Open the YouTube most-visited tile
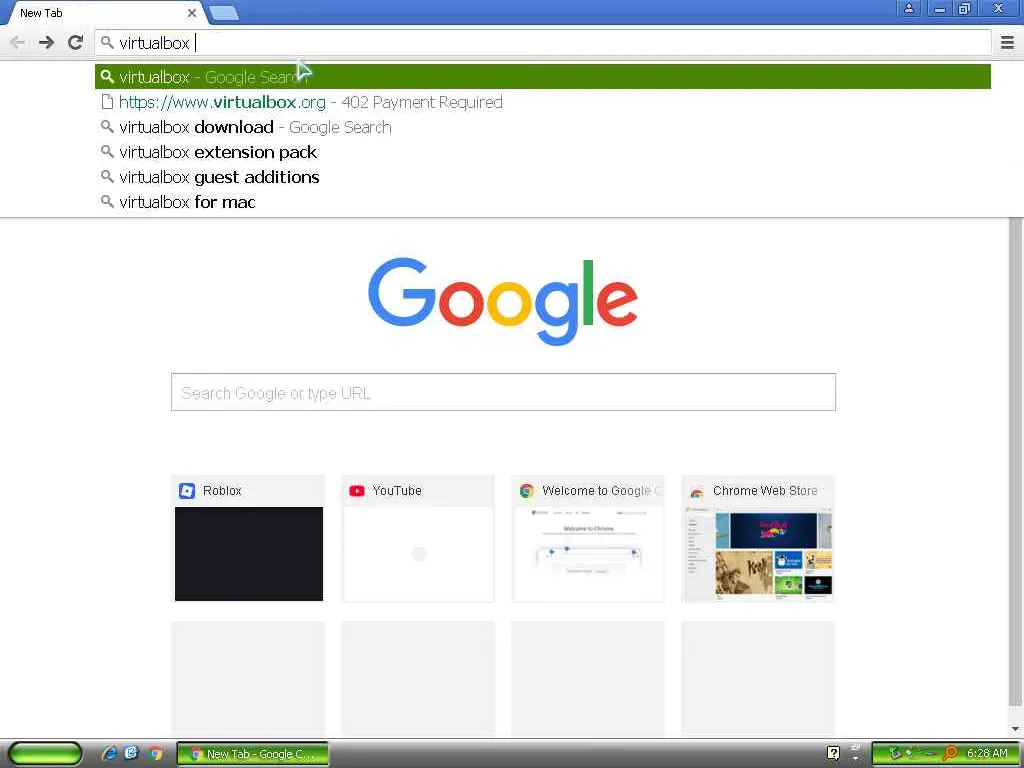 pos(418,539)
